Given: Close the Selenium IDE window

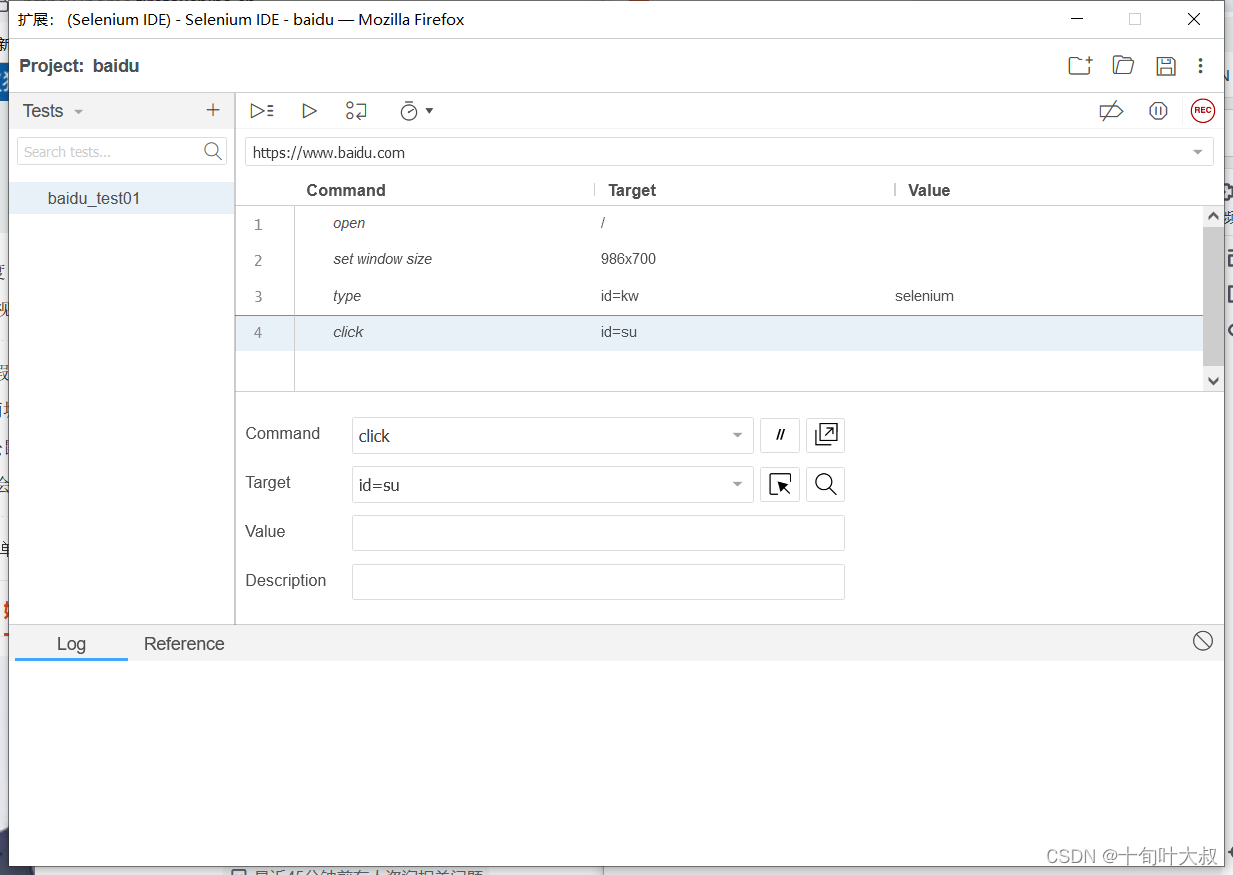Looking at the screenshot, I should pos(1194,19).
